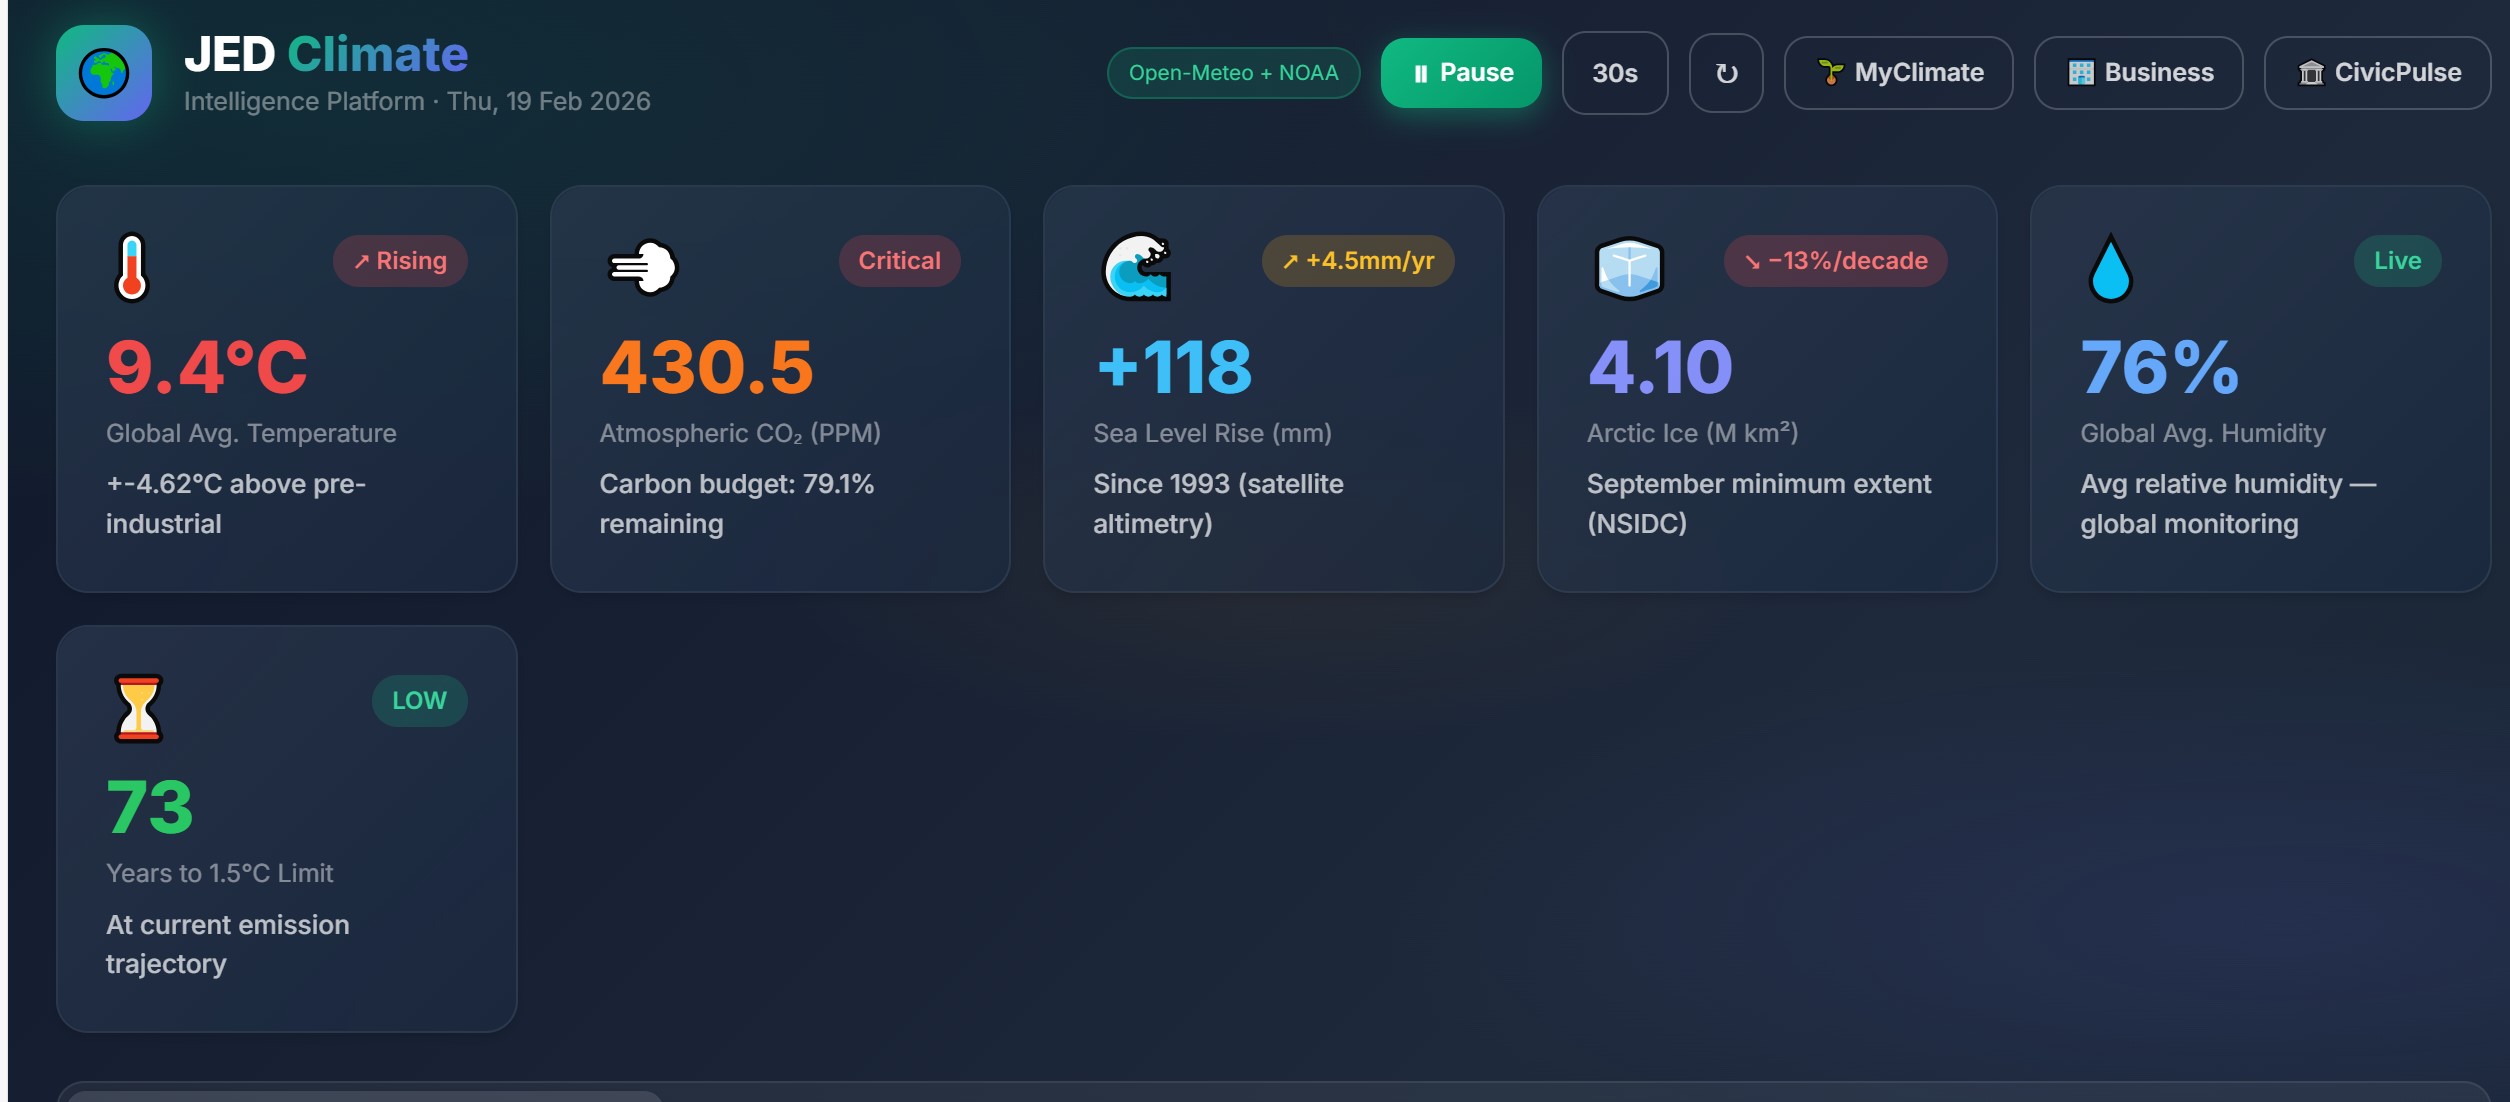Click the wave icon on Sea Level card
The image size is (2510, 1102).
coord(1136,267)
